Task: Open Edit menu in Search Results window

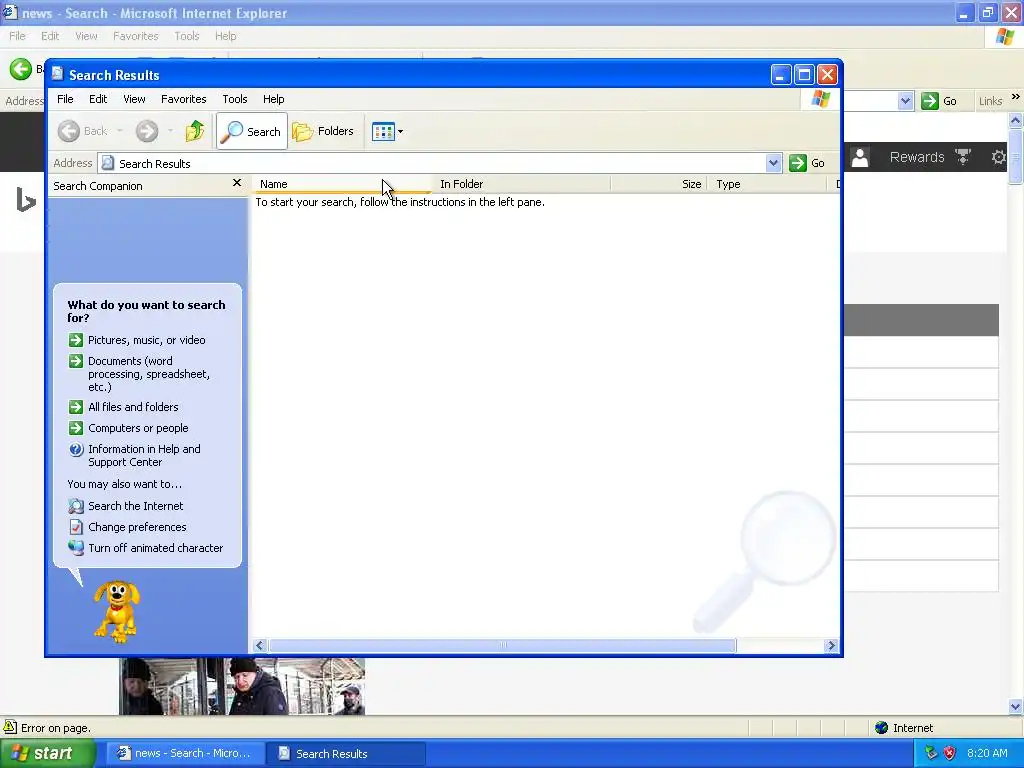Action: [98, 99]
